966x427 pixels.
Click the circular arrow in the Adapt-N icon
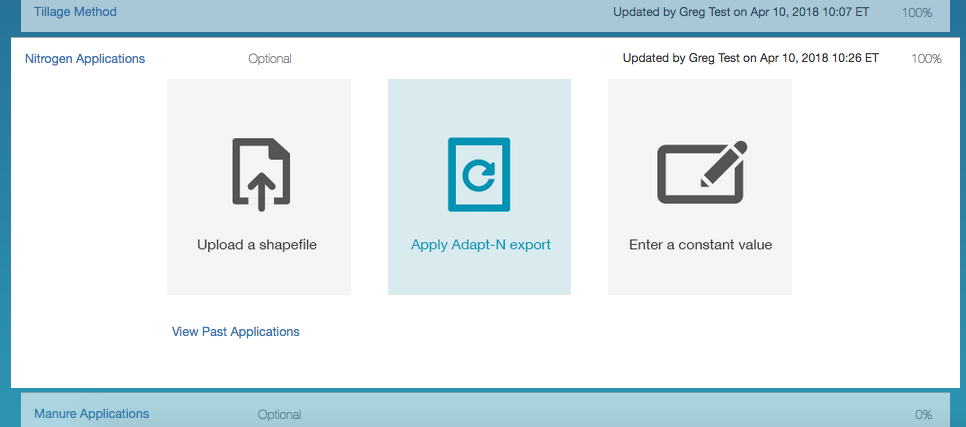pos(479,176)
